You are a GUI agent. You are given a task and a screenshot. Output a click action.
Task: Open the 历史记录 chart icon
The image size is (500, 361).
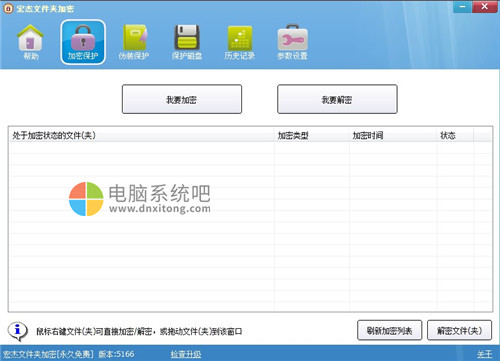click(x=240, y=42)
